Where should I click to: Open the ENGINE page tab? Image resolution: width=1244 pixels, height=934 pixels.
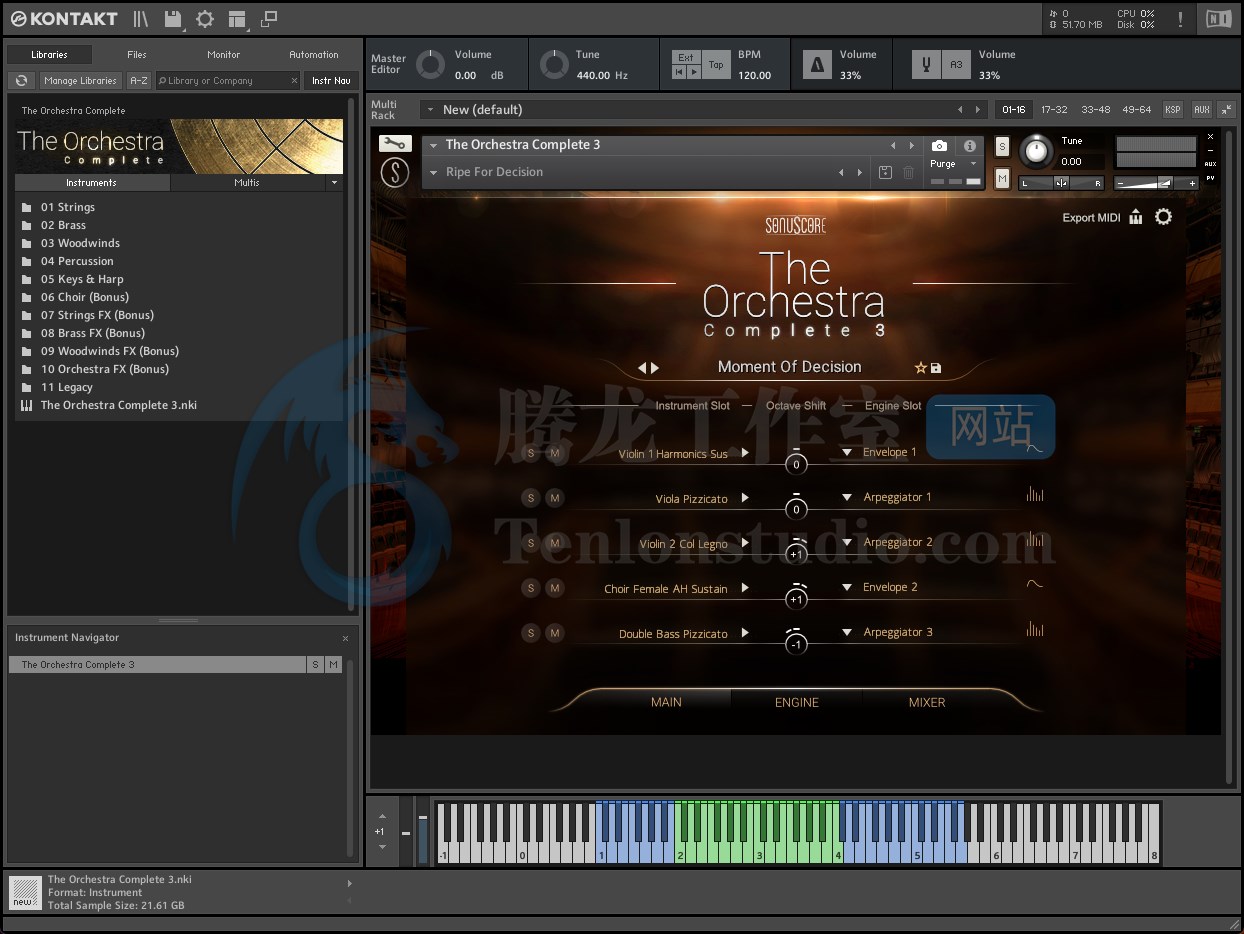point(797,702)
